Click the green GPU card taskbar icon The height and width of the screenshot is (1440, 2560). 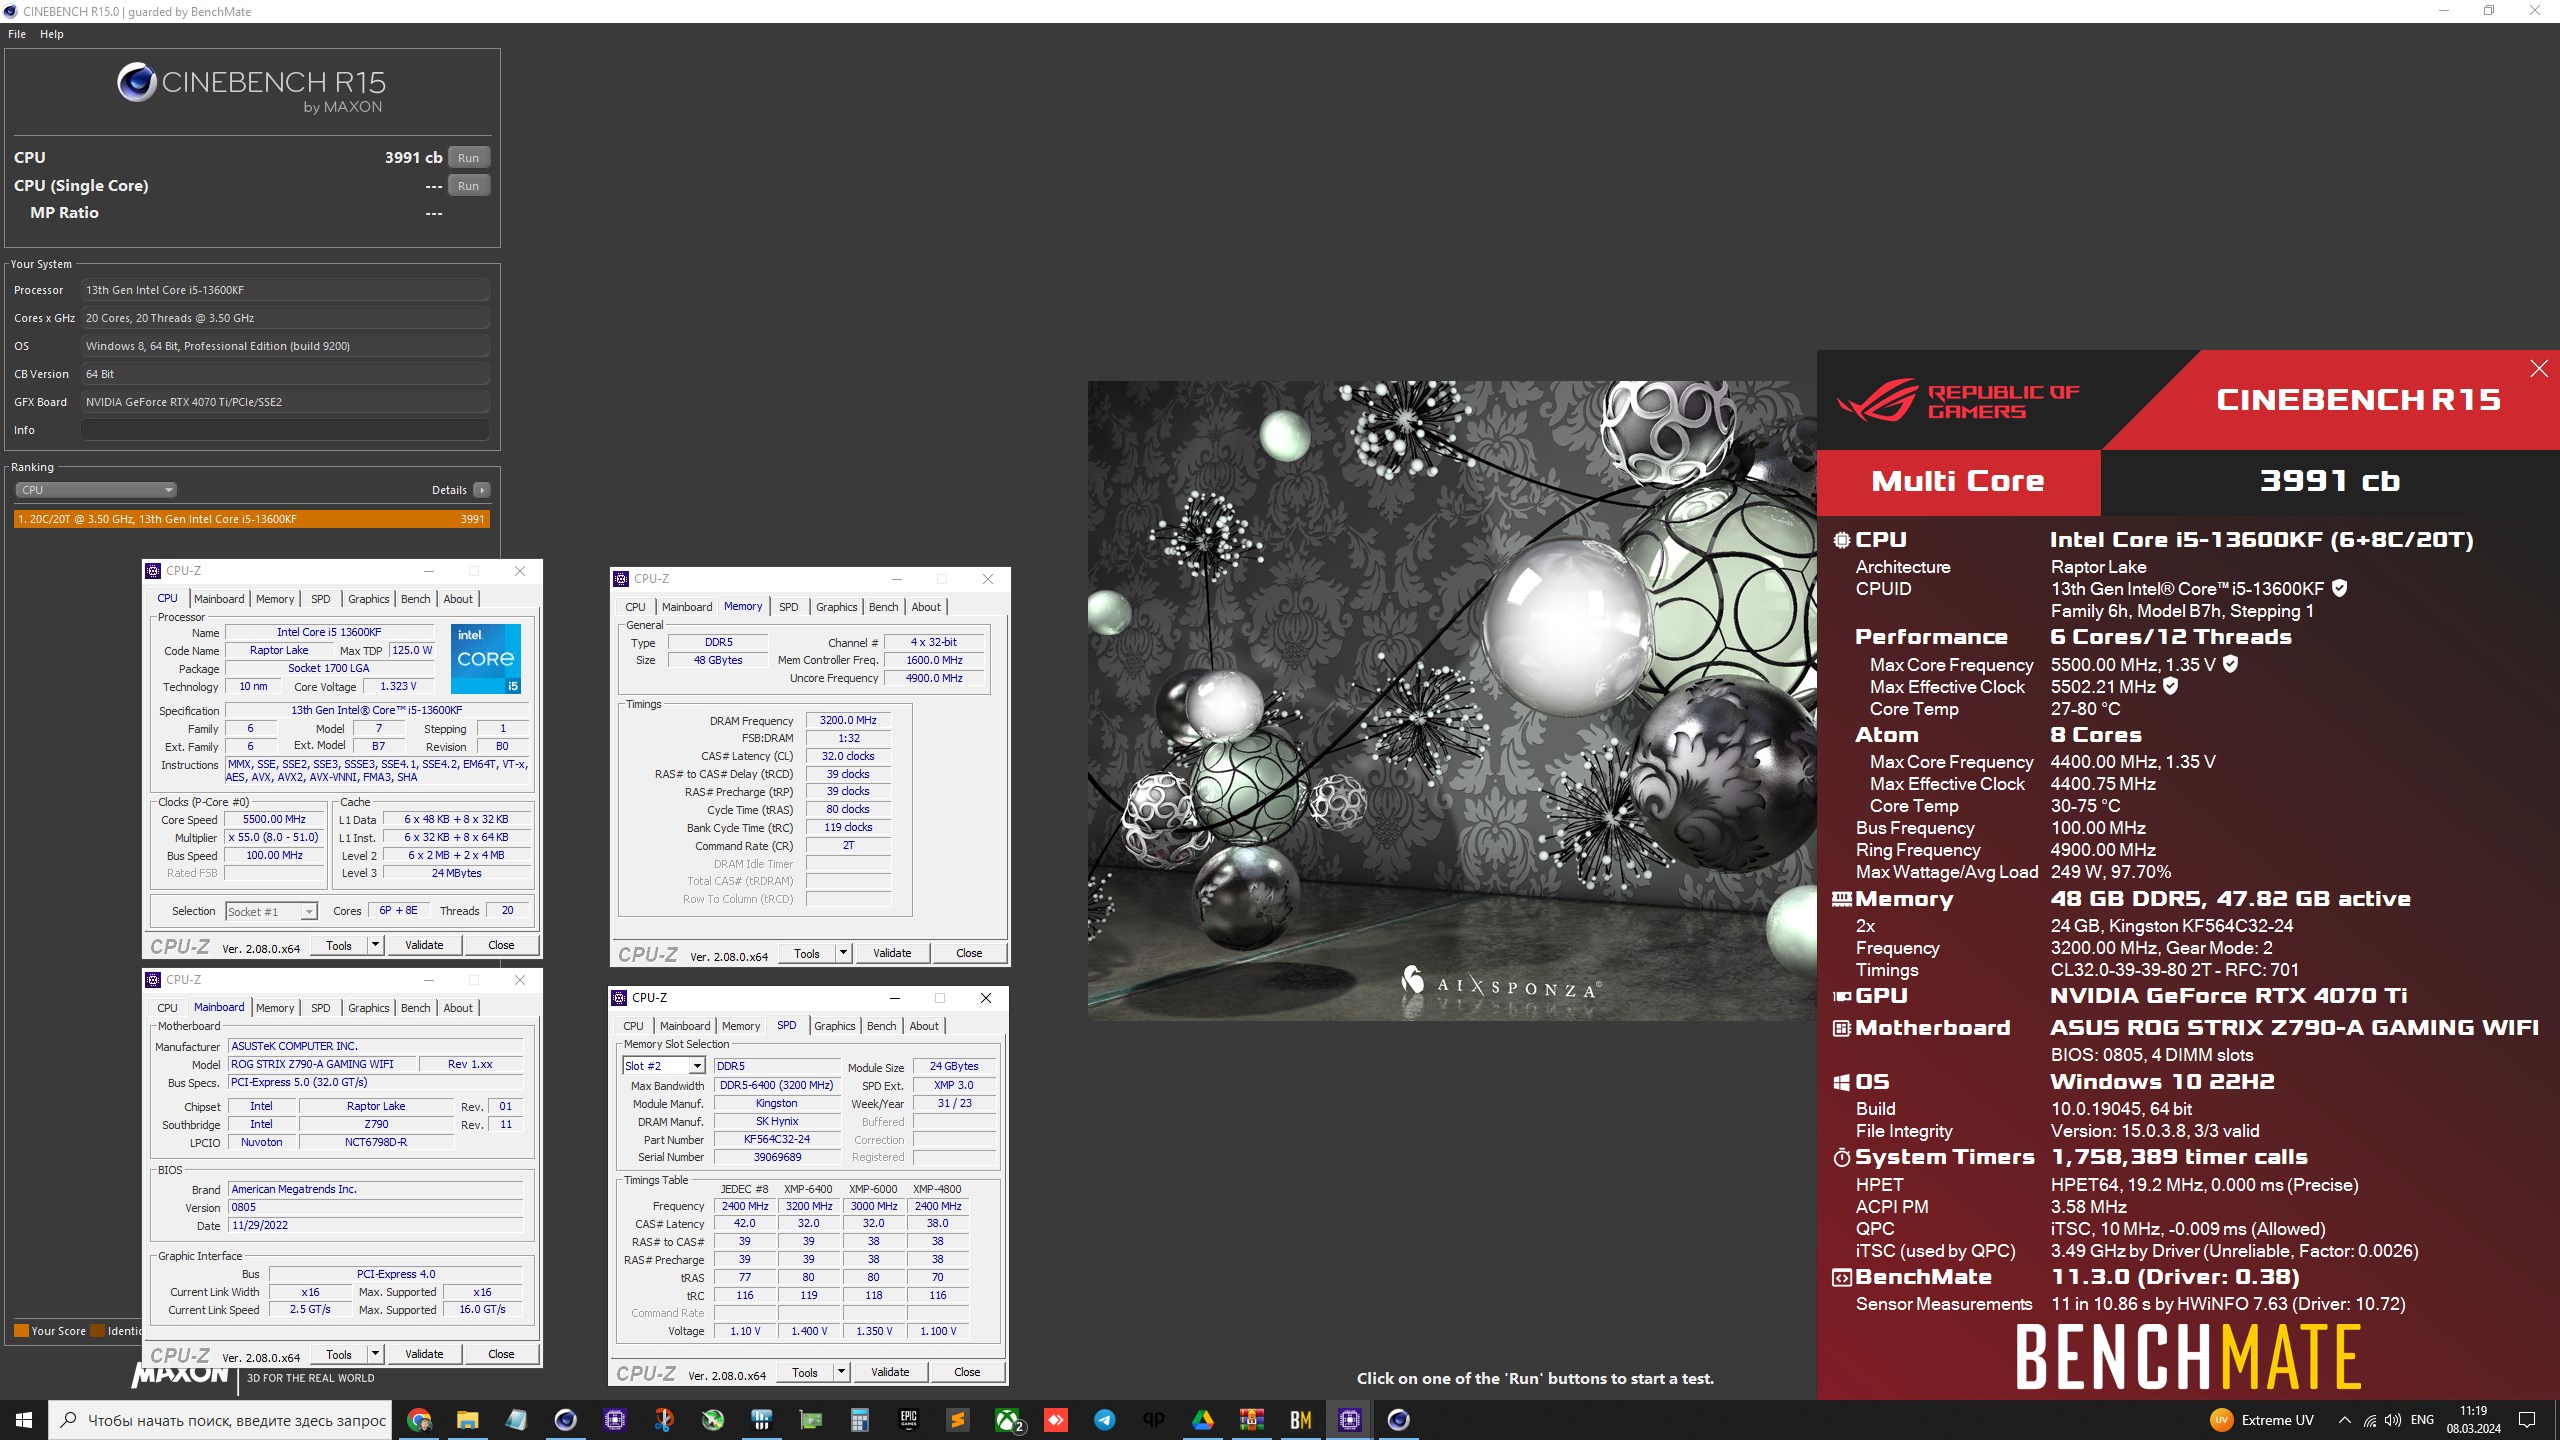tap(810, 1419)
